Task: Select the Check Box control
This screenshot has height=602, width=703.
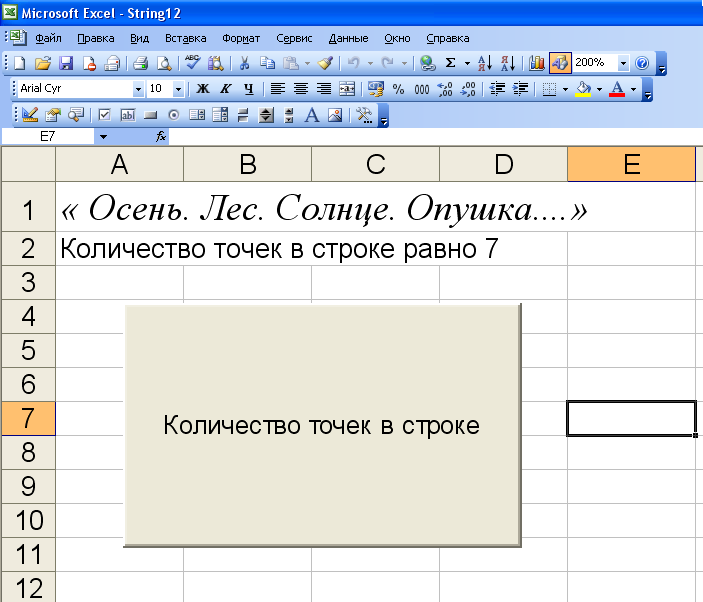Action: [104, 115]
